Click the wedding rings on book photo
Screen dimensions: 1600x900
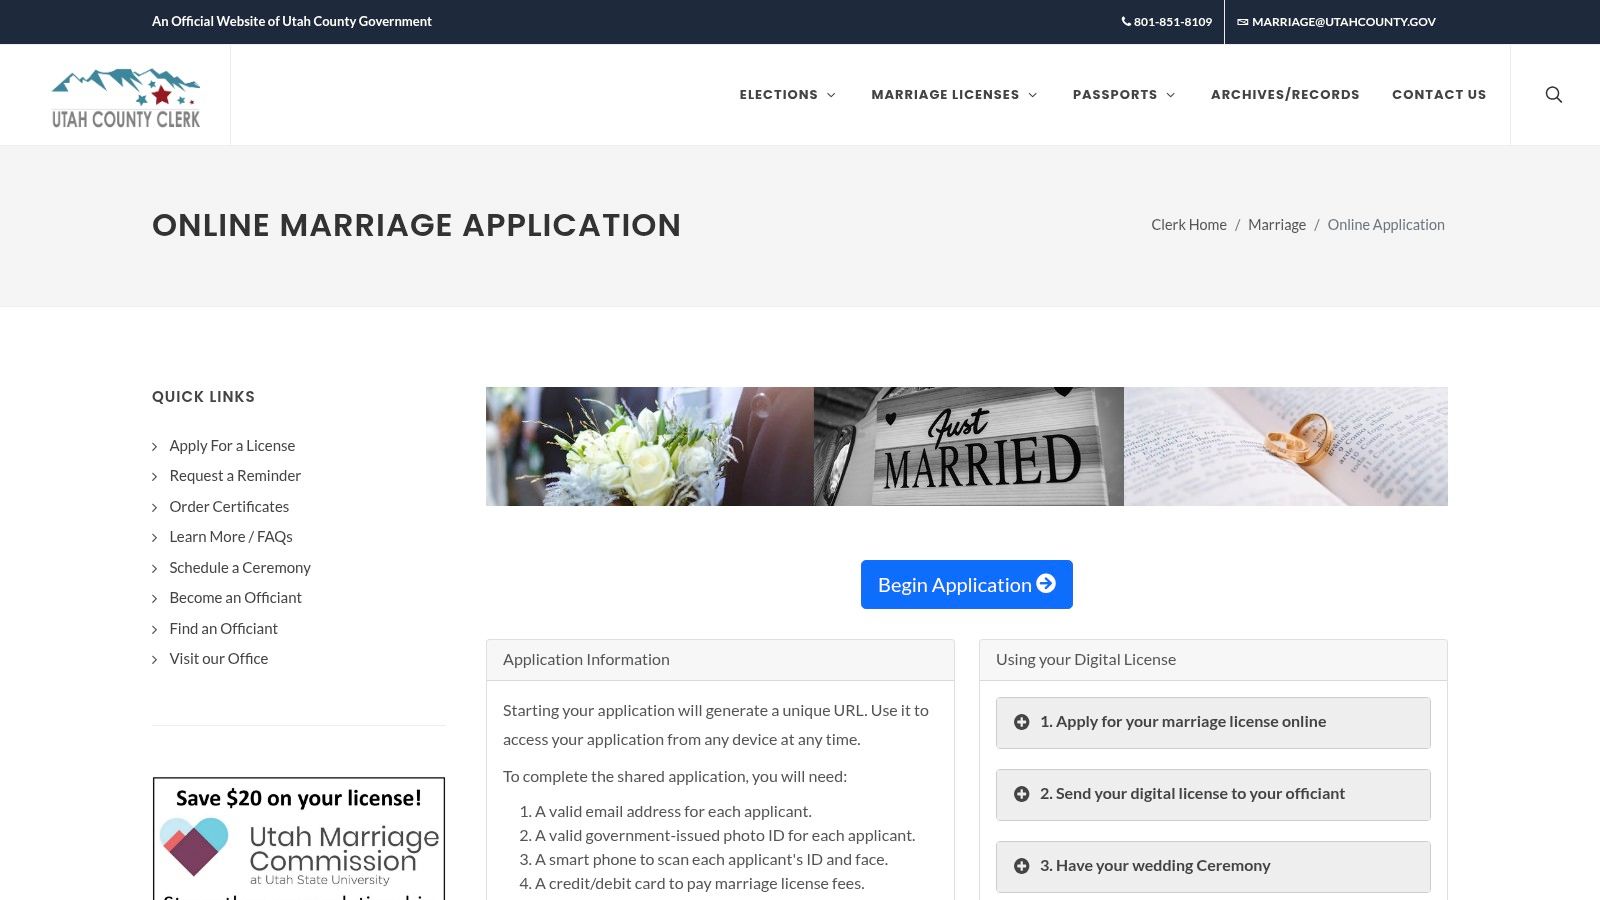[1286, 446]
